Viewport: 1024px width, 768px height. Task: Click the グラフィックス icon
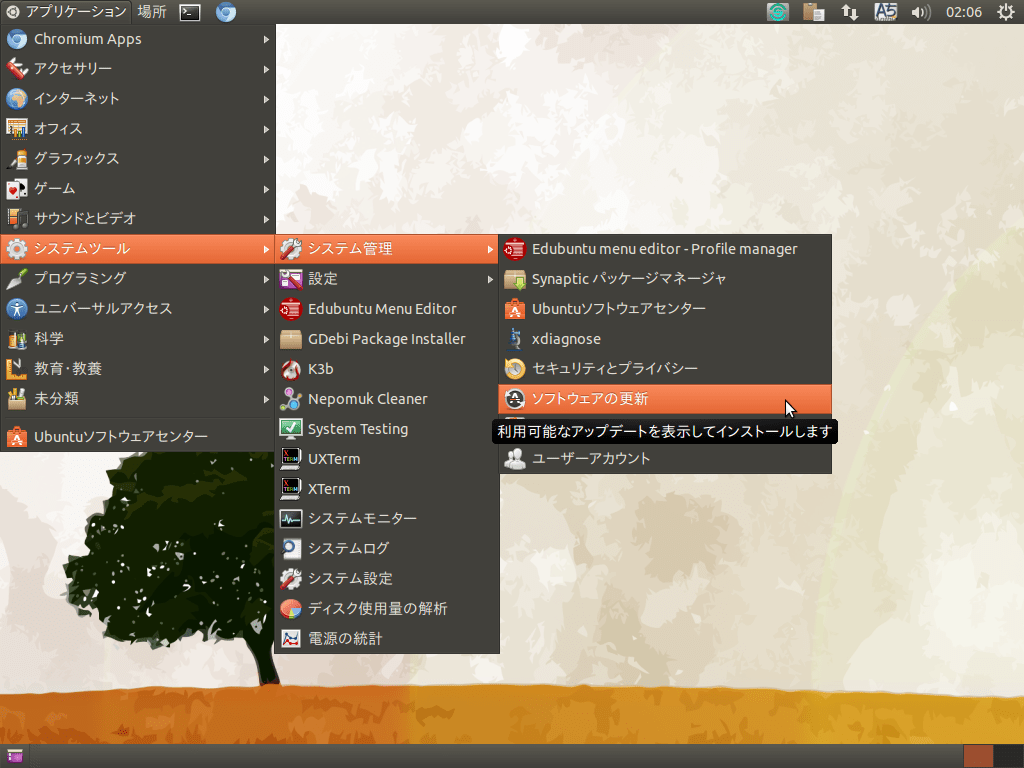coord(16,159)
